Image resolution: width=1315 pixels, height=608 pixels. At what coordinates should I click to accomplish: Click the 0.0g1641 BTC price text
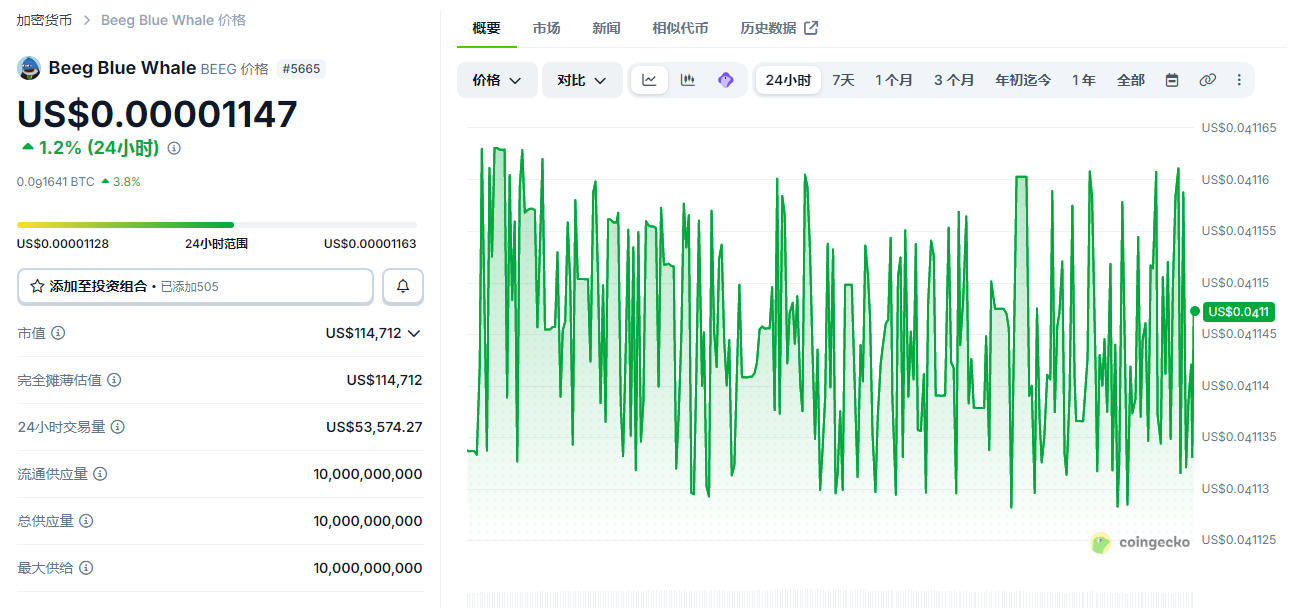(56, 182)
